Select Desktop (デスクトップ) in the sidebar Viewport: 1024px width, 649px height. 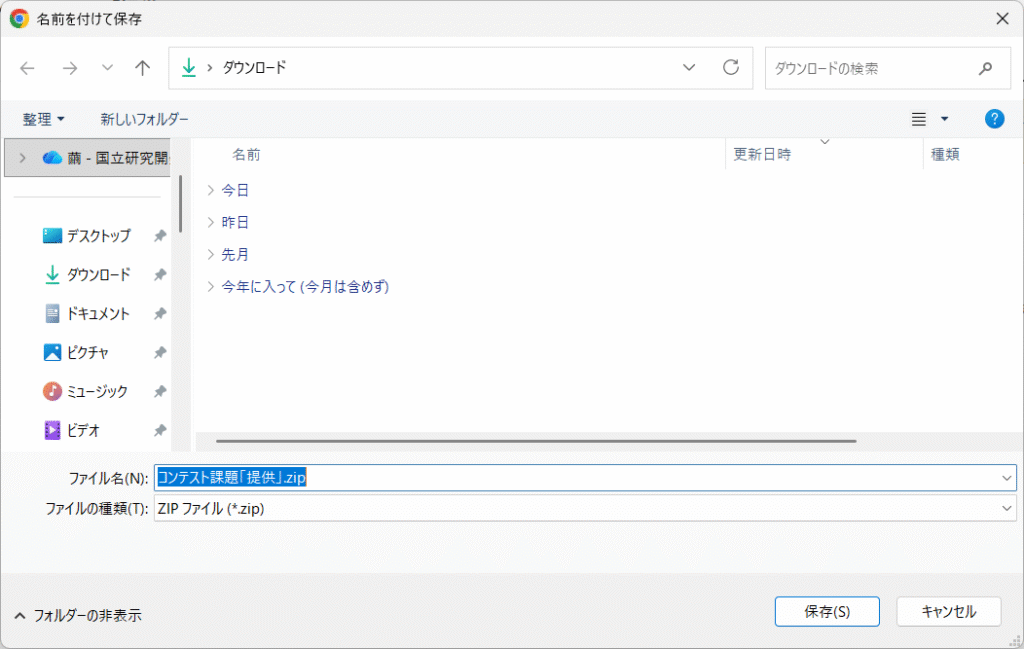[x=98, y=236]
